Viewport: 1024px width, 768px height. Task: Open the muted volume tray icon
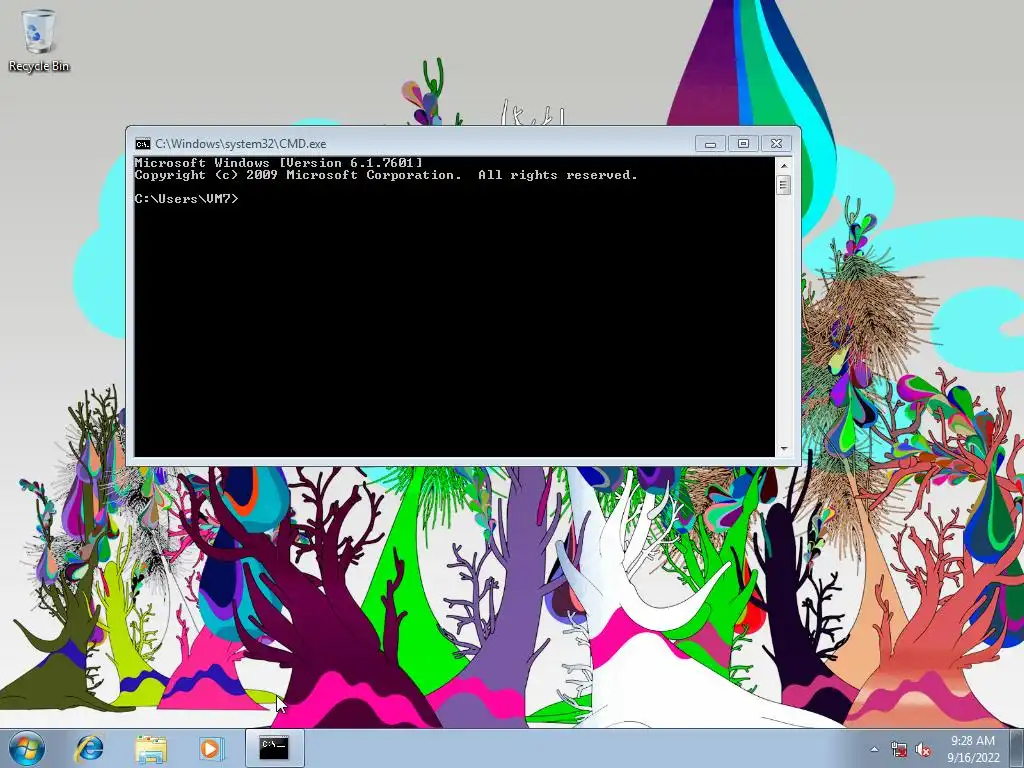pos(923,750)
